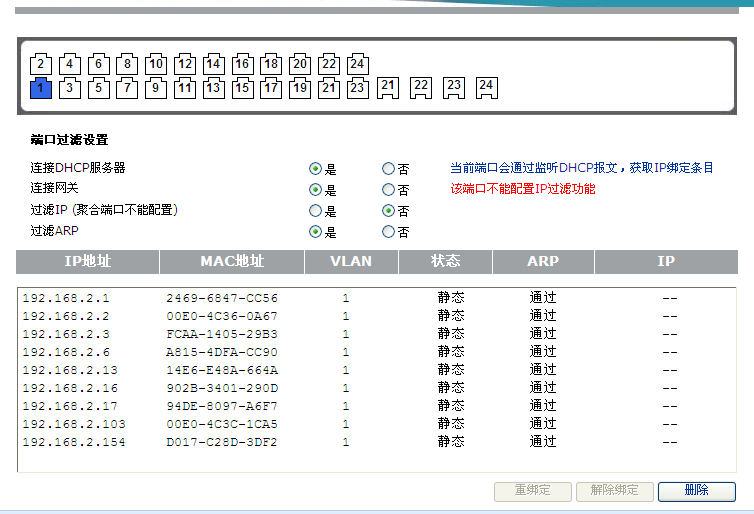Select the row with IP 192.168.2.103
Image resolution: width=754 pixels, height=514 pixels.
[x=70, y=424]
